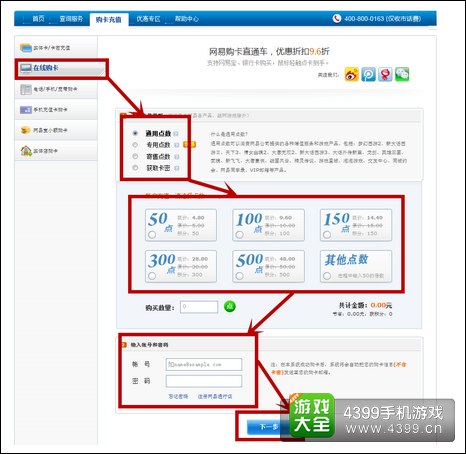This screenshot has height=454, width=466.
Task: Open the 首页 home tab
Action: tap(38, 19)
